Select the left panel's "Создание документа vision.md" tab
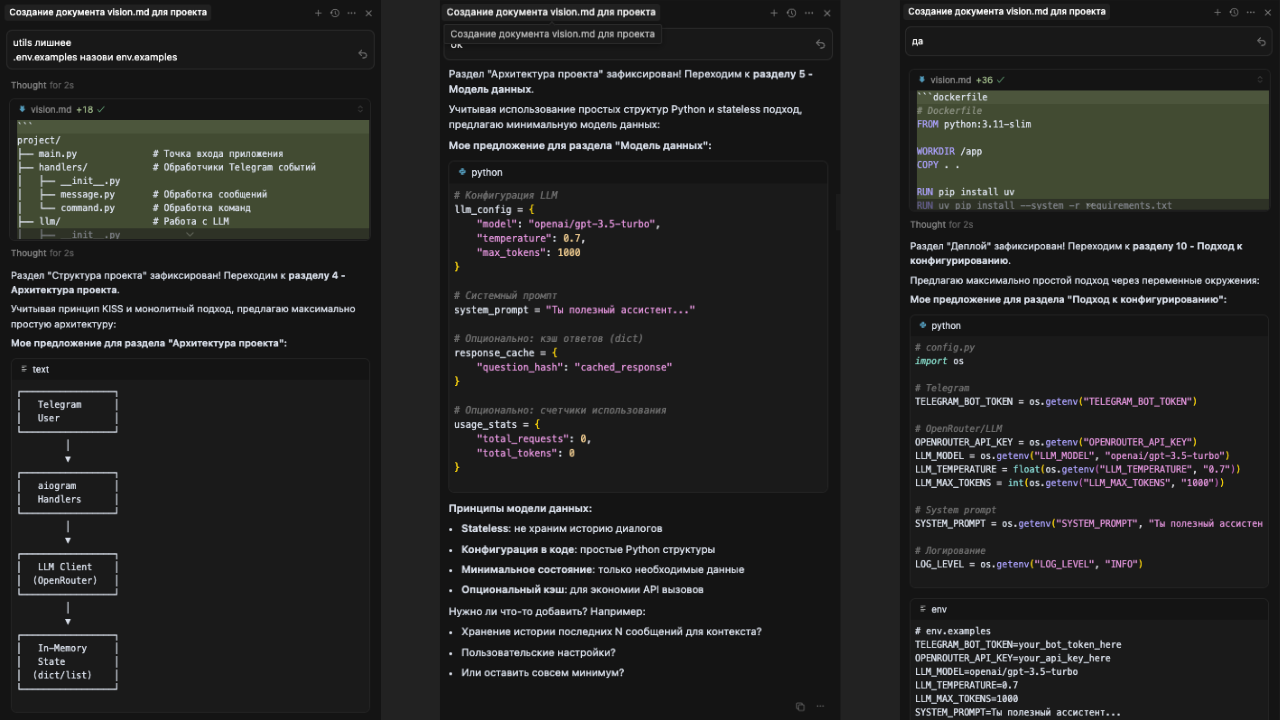The image size is (1280, 720). [110, 13]
